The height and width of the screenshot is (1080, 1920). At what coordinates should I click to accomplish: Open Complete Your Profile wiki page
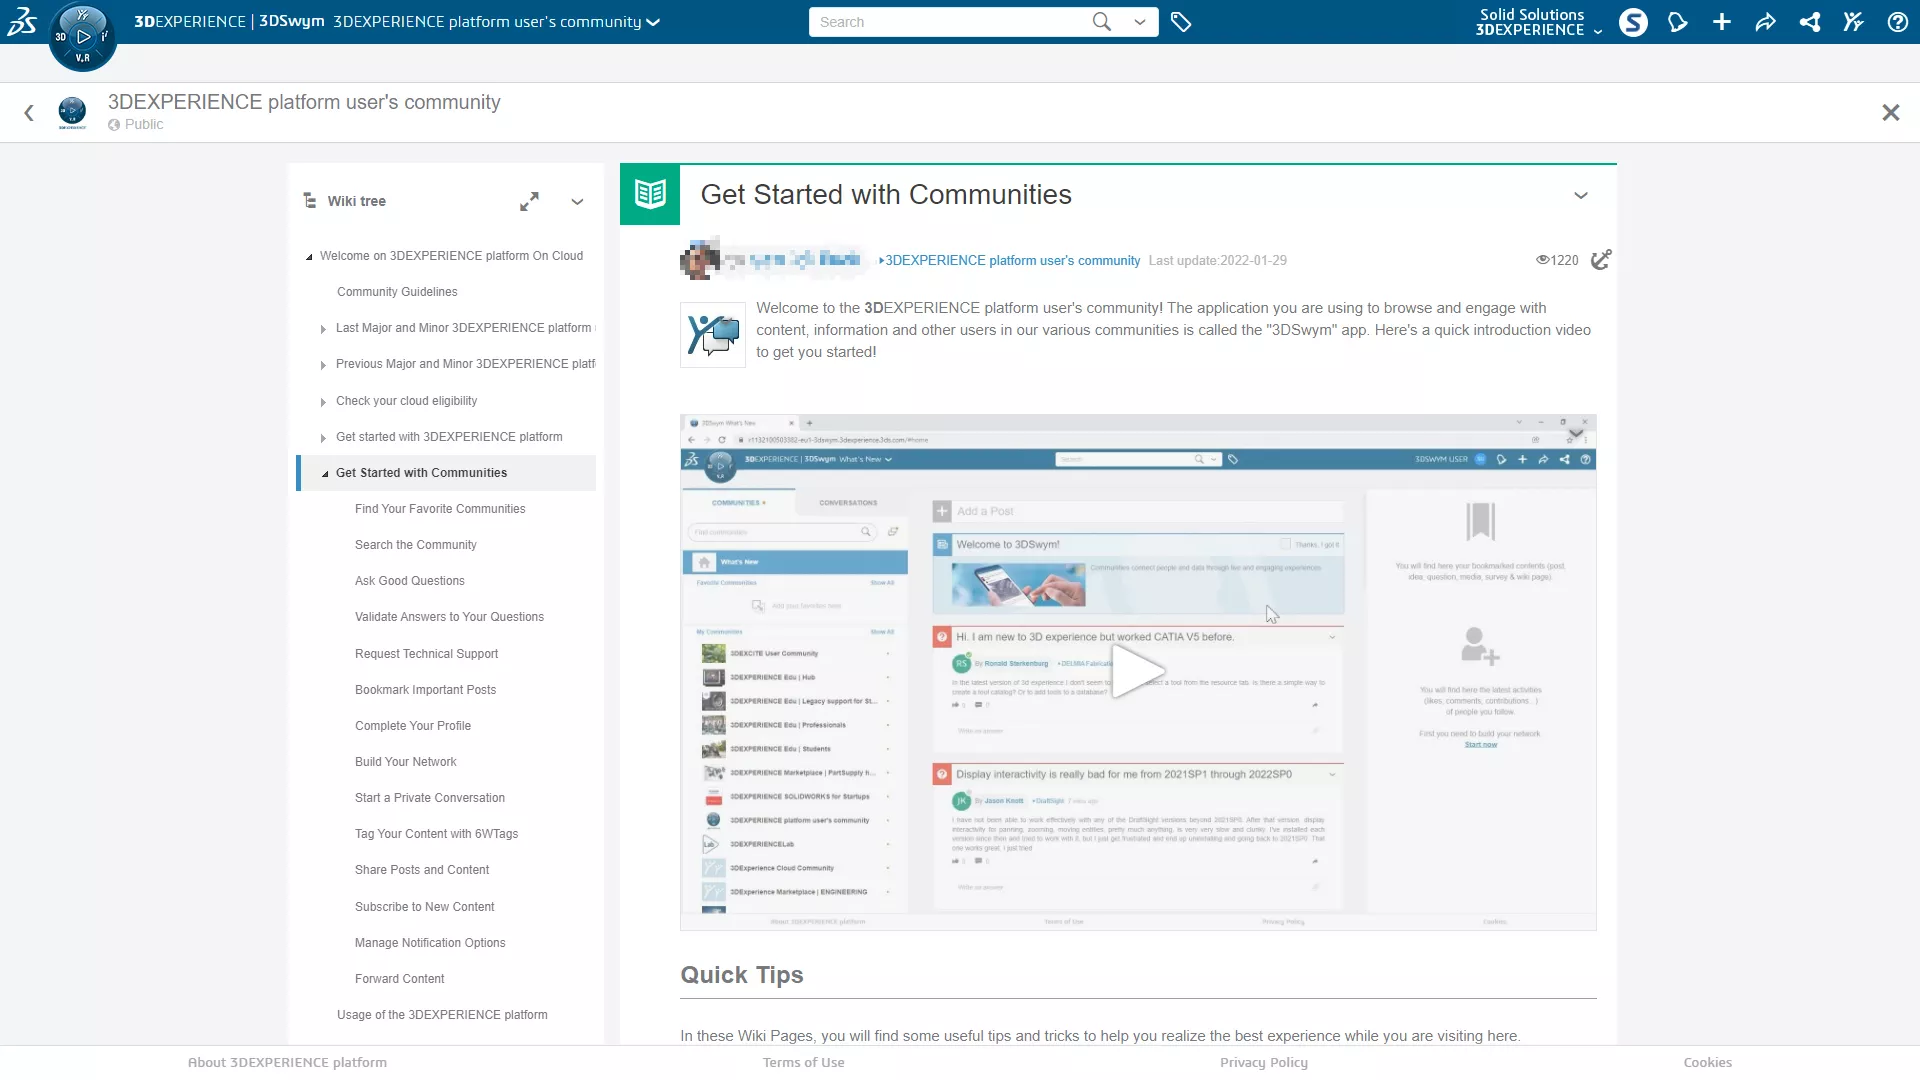[412, 726]
